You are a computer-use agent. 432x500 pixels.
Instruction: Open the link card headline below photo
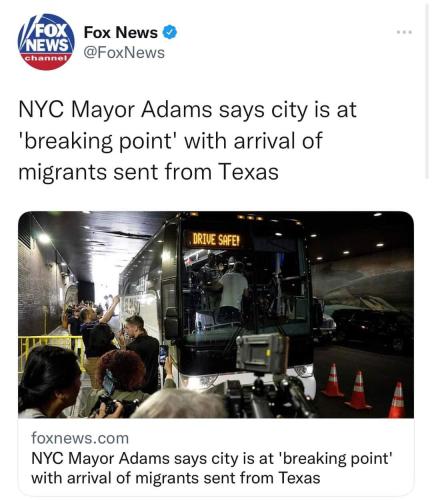pos(212,468)
